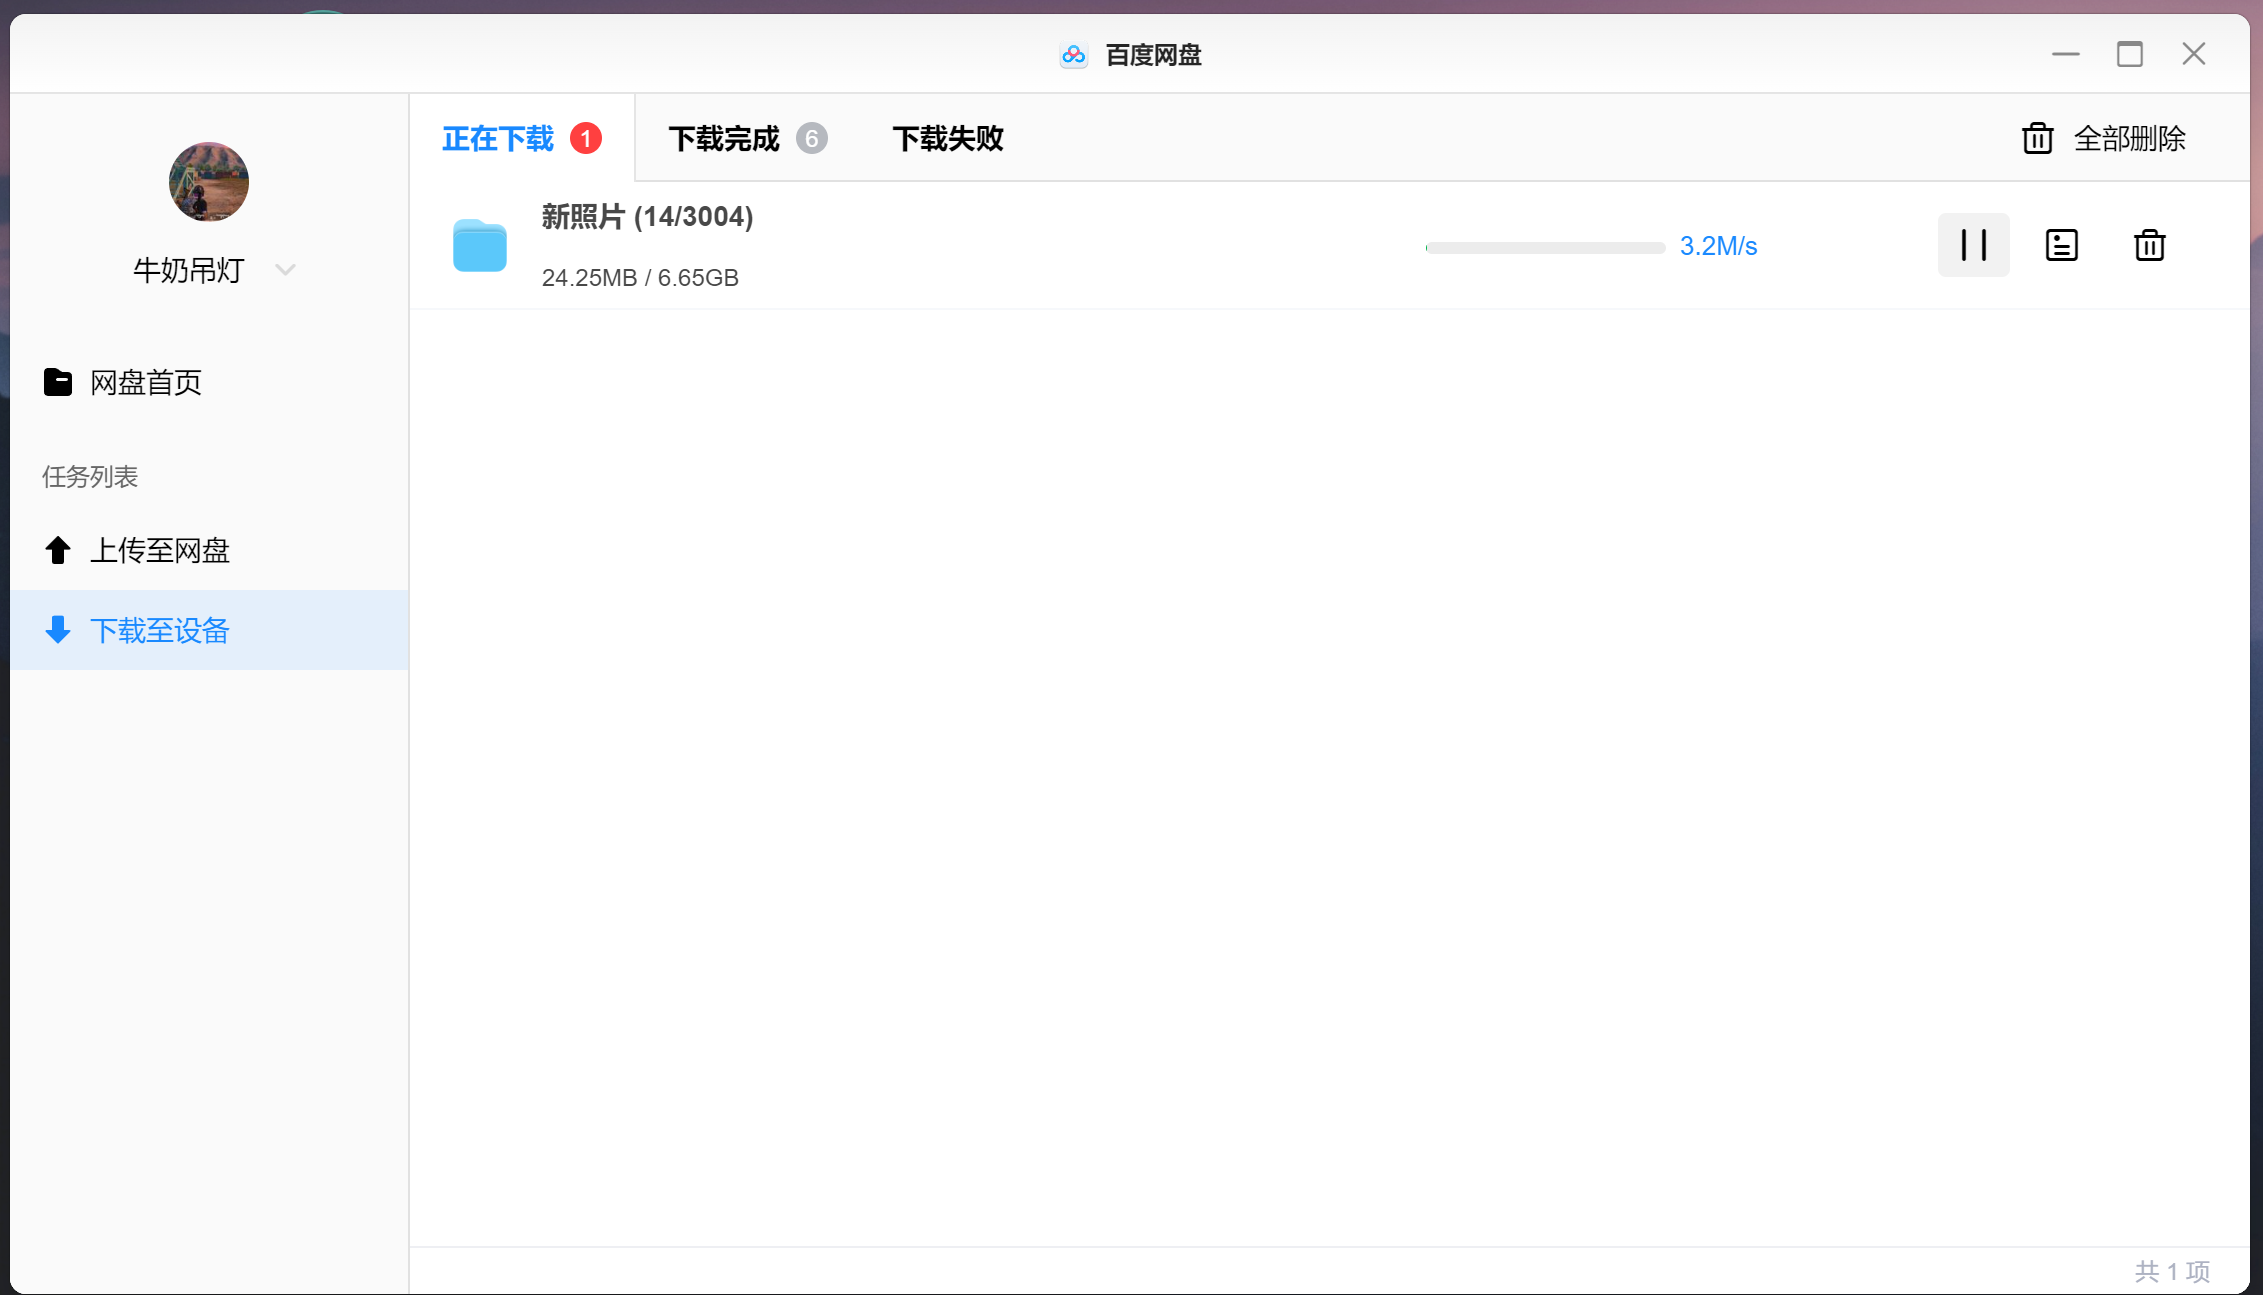Open details for 新照片 download task
This screenshot has height=1295, width=2263.
pyautogui.click(x=2061, y=245)
